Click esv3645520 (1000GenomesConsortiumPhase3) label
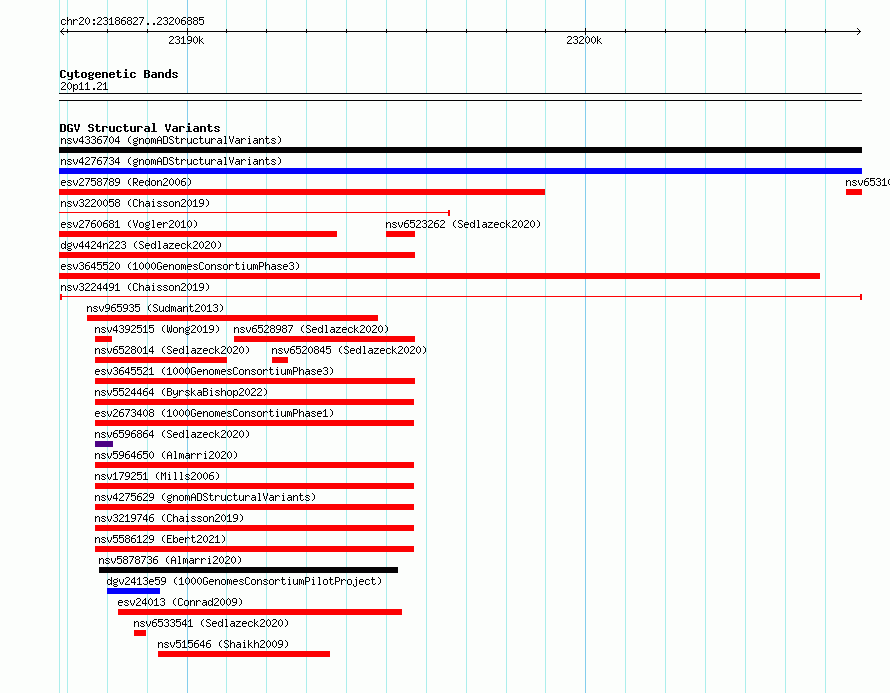Image resolution: width=890 pixels, height=693 pixels. click(180, 266)
